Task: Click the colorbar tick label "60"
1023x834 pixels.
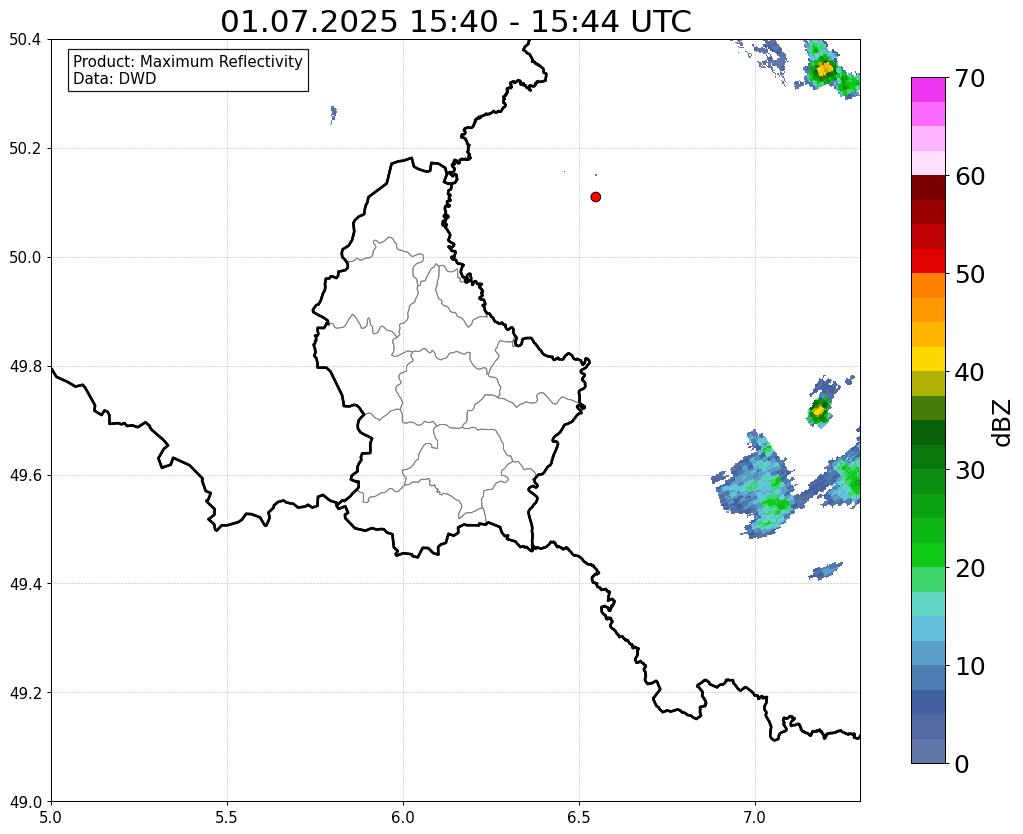Action: click(970, 176)
